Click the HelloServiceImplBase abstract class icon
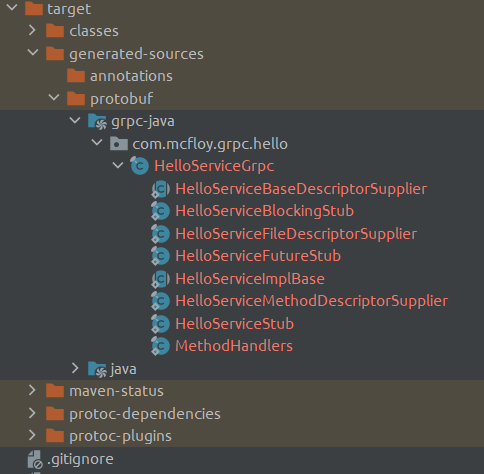The height and width of the screenshot is (474, 484). point(160,279)
